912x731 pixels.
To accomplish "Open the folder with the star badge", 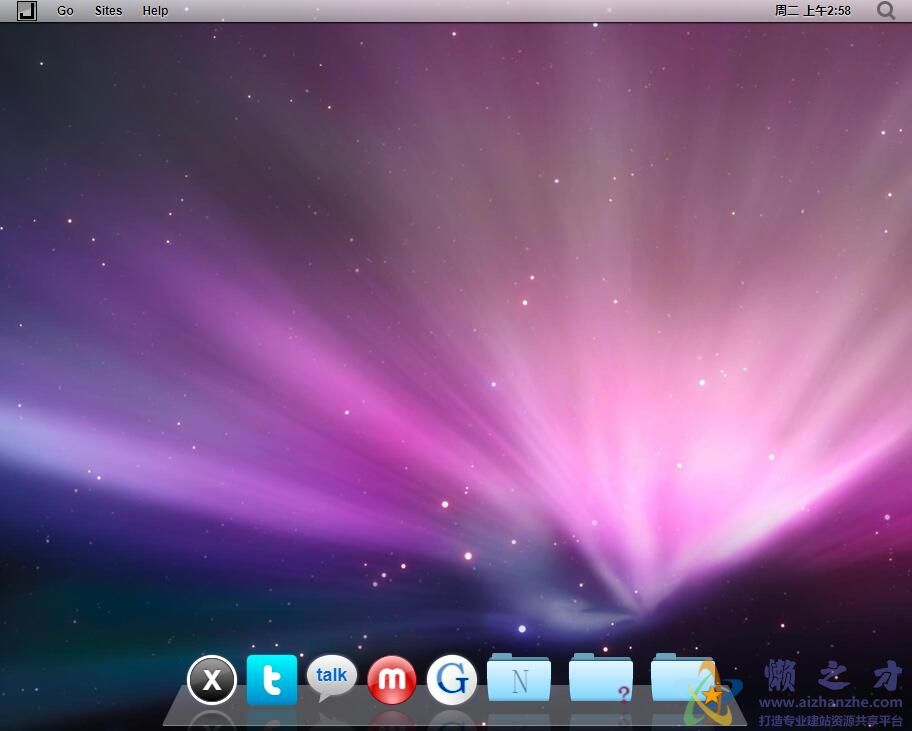I will click(683, 677).
